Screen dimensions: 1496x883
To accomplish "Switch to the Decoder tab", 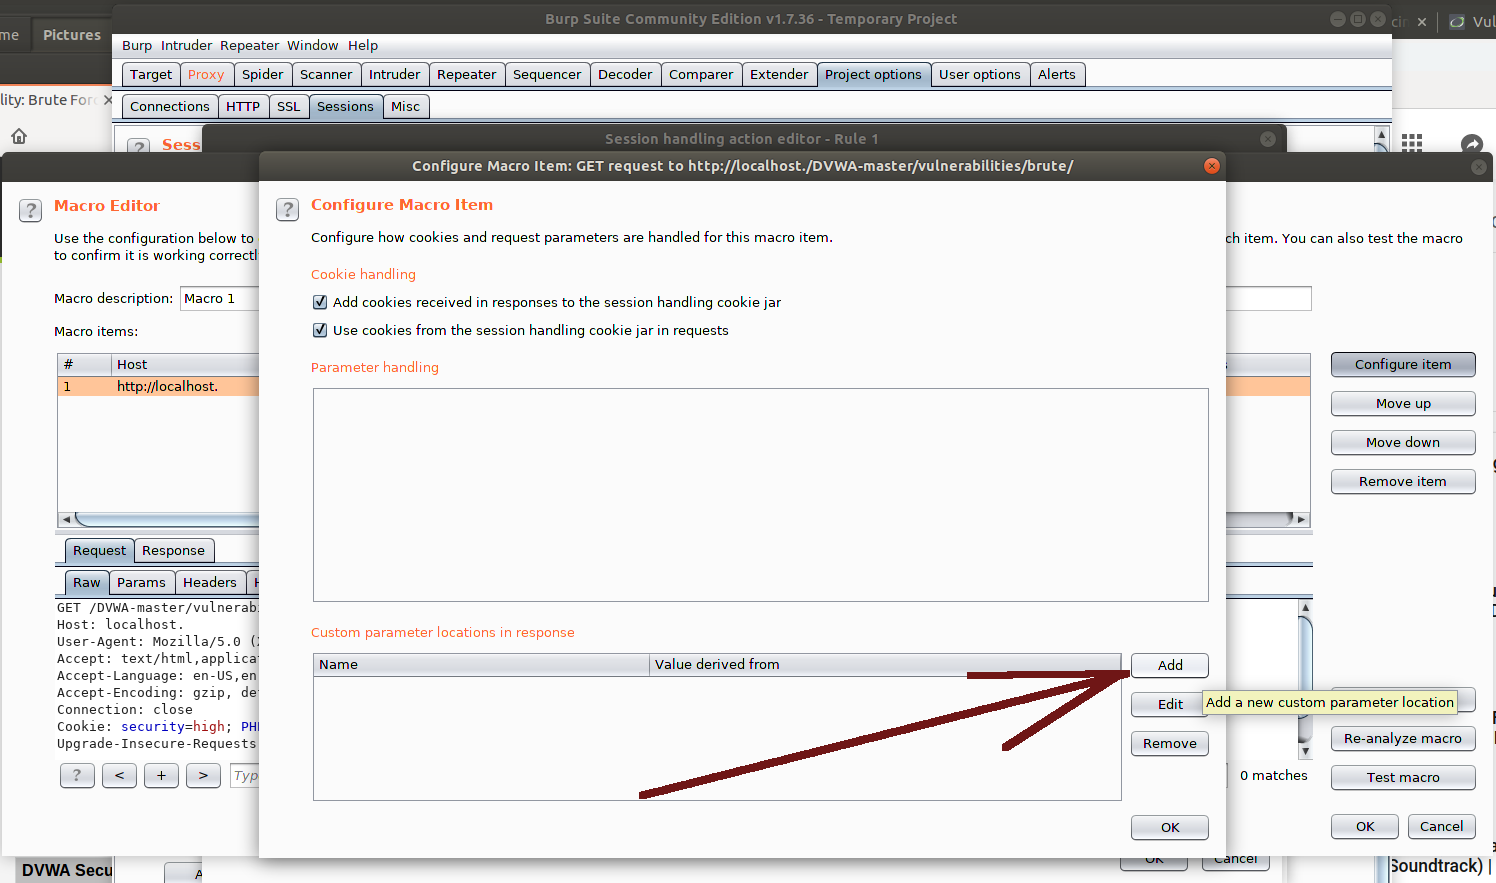I will pyautogui.click(x=625, y=74).
